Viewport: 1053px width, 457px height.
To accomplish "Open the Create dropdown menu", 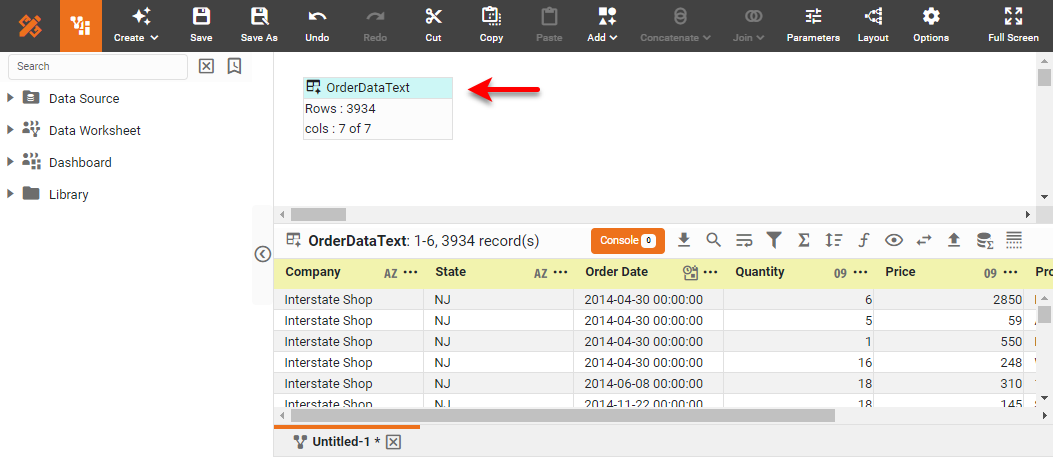I will pyautogui.click(x=136, y=25).
